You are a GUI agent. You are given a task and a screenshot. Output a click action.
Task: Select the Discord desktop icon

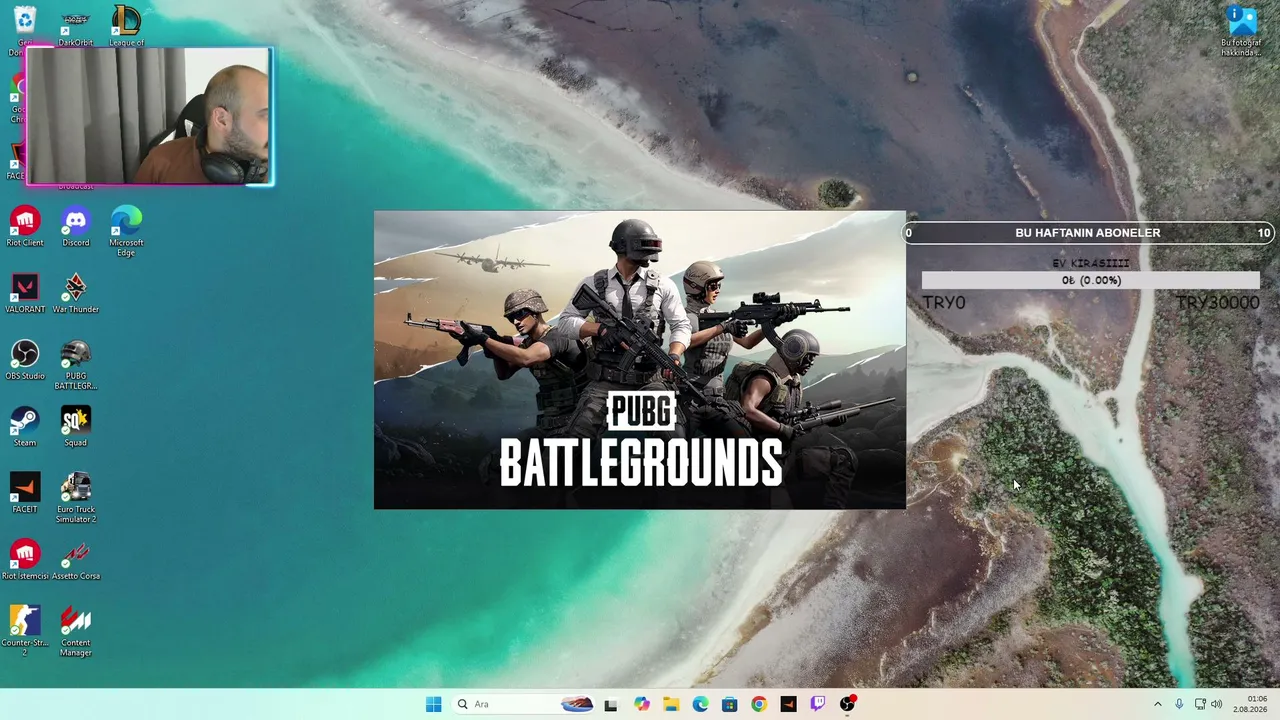(76, 227)
